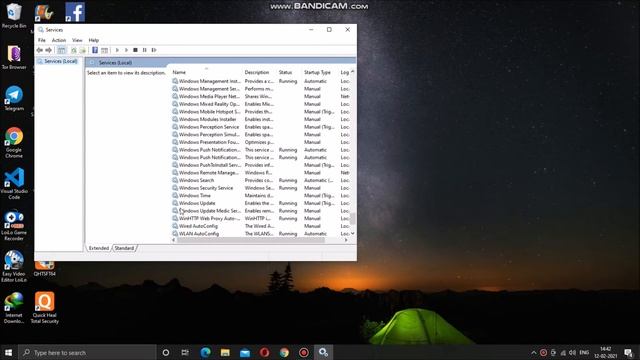Select the Windows Mixed Reality service row
This screenshot has width=640, height=360.
(260, 104)
